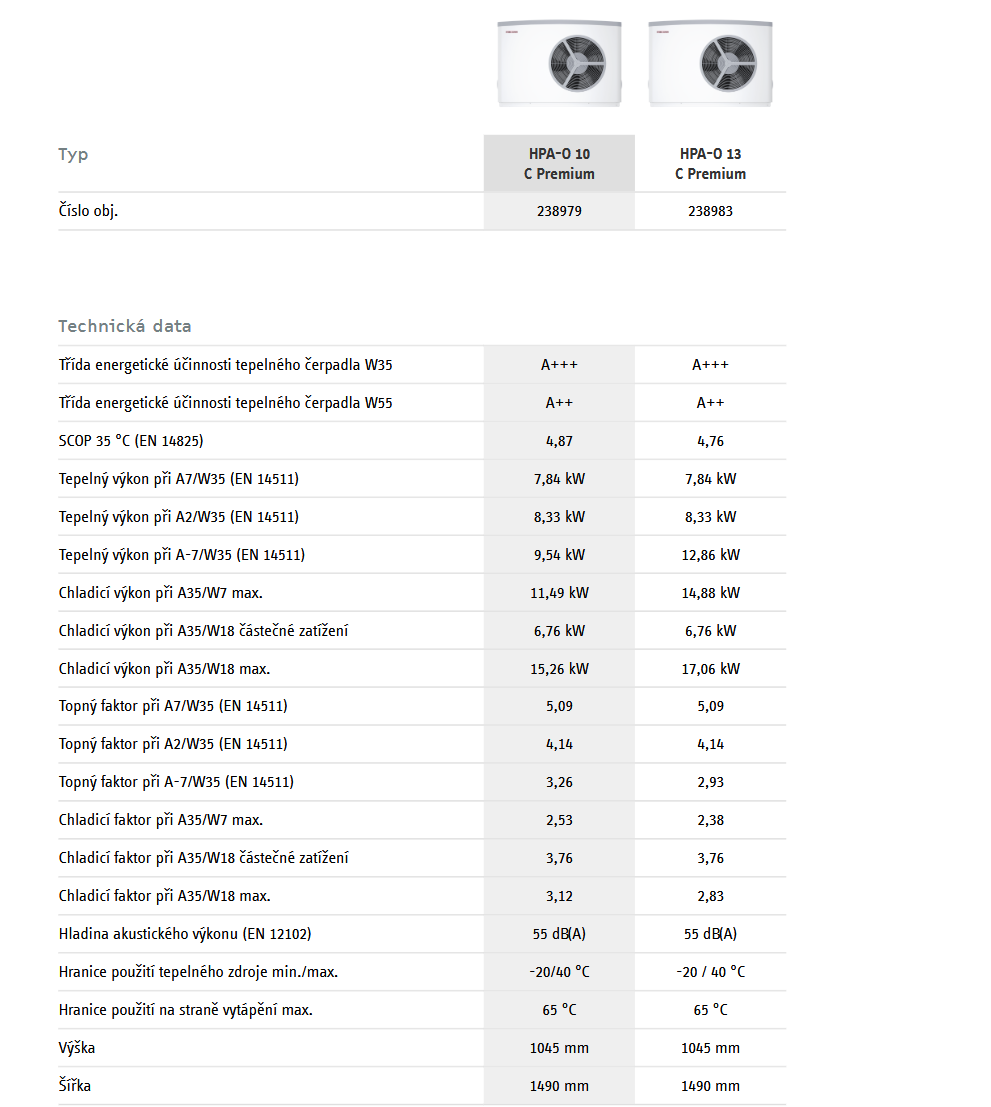Click the HPA-O 13 C Premium product image

coord(710,64)
